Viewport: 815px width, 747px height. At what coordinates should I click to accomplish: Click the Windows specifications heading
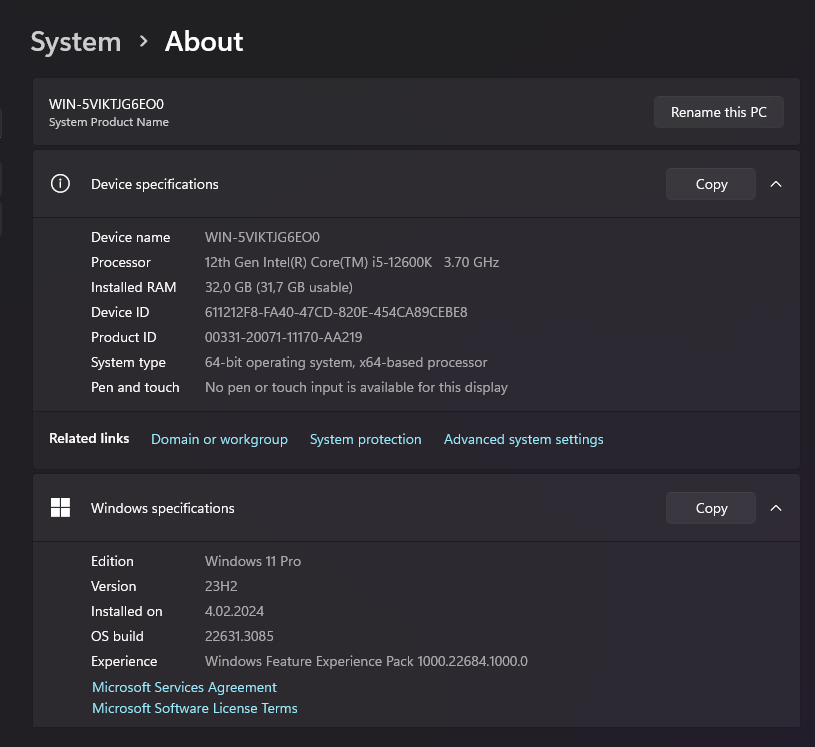coord(163,508)
